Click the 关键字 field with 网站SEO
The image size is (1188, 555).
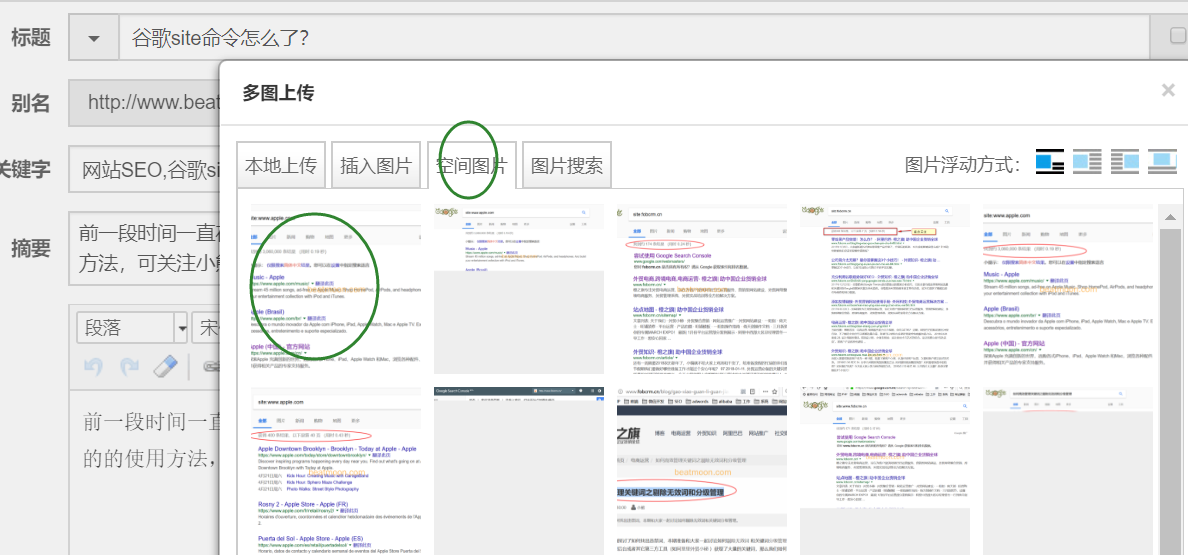144,168
